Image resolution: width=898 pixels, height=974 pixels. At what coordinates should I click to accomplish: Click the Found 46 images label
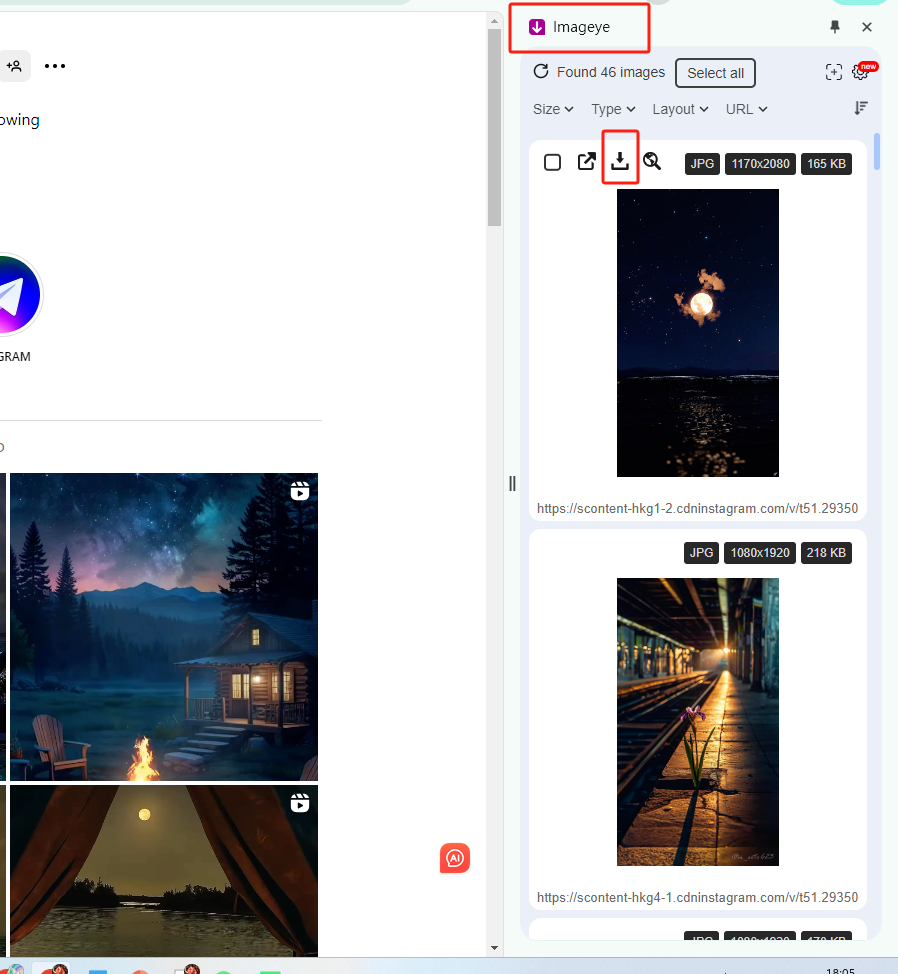[610, 72]
